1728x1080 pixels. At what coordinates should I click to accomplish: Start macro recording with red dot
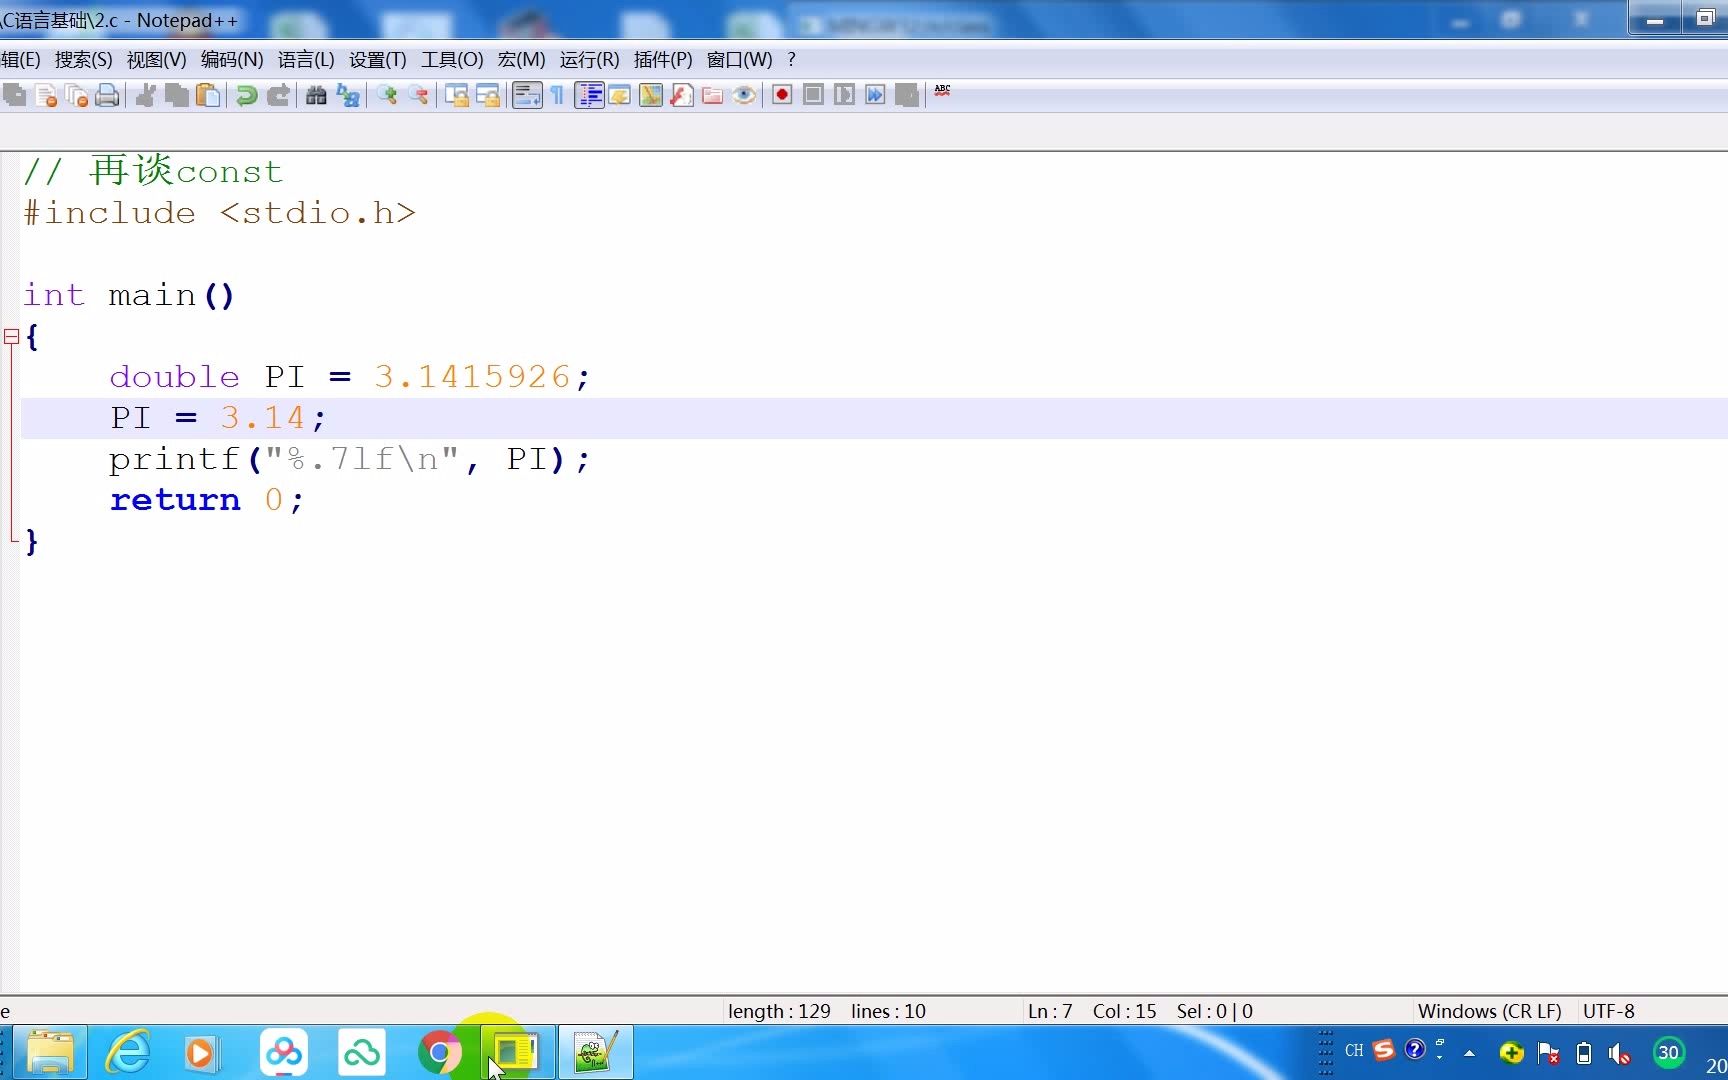(x=782, y=95)
